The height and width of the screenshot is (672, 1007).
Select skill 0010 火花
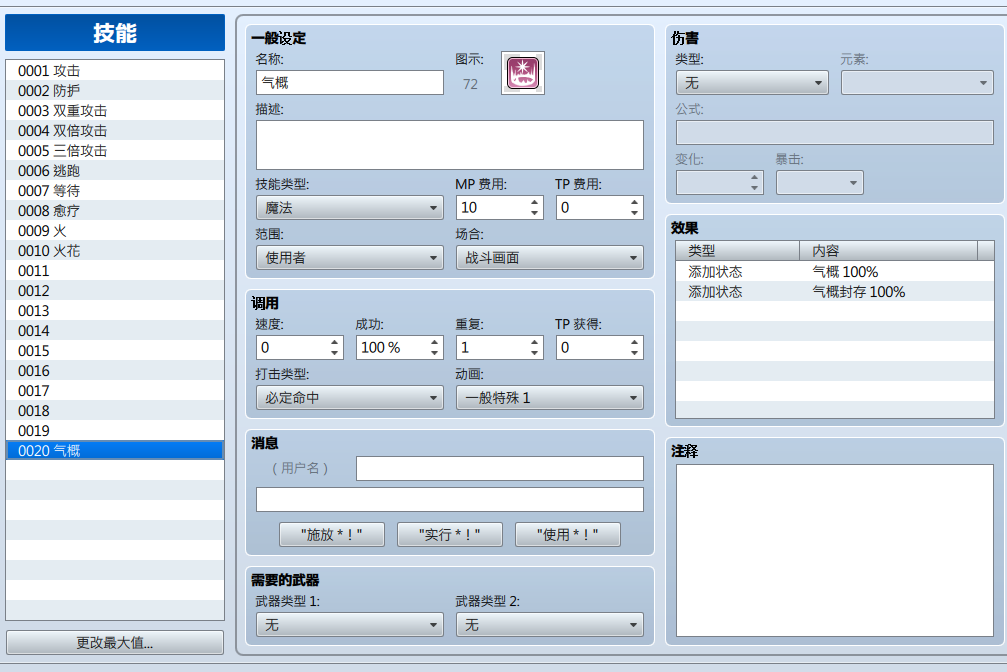click(115, 251)
